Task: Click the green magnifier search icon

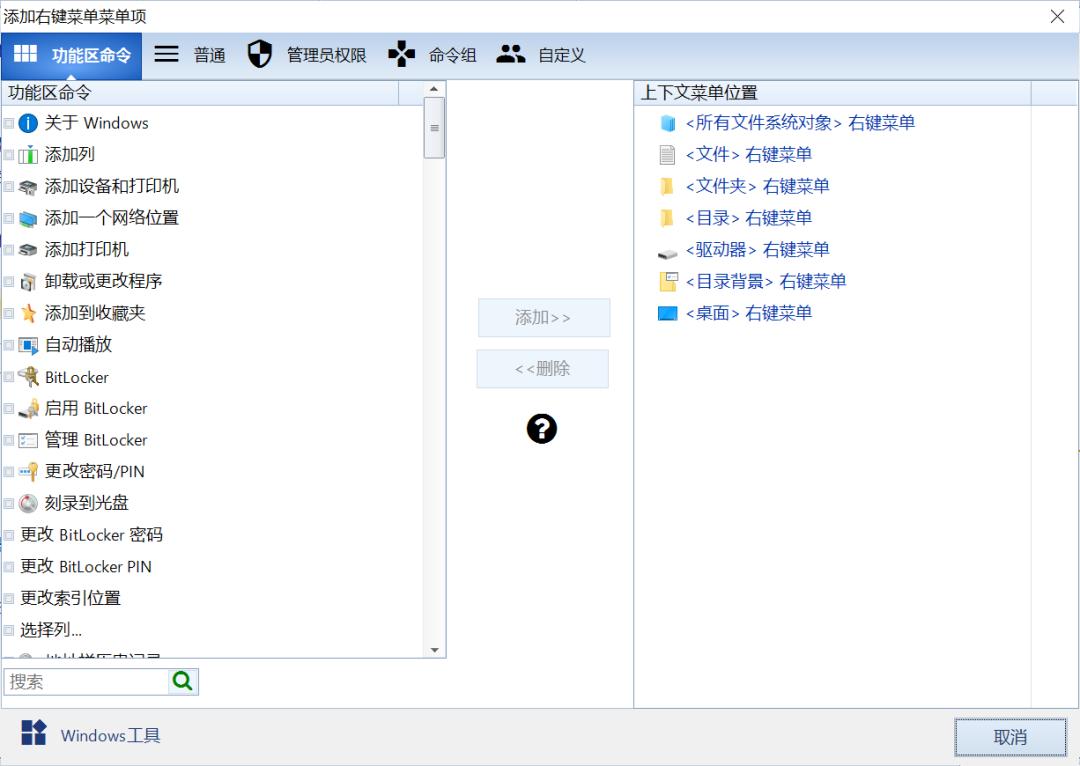Action: pyautogui.click(x=184, y=681)
